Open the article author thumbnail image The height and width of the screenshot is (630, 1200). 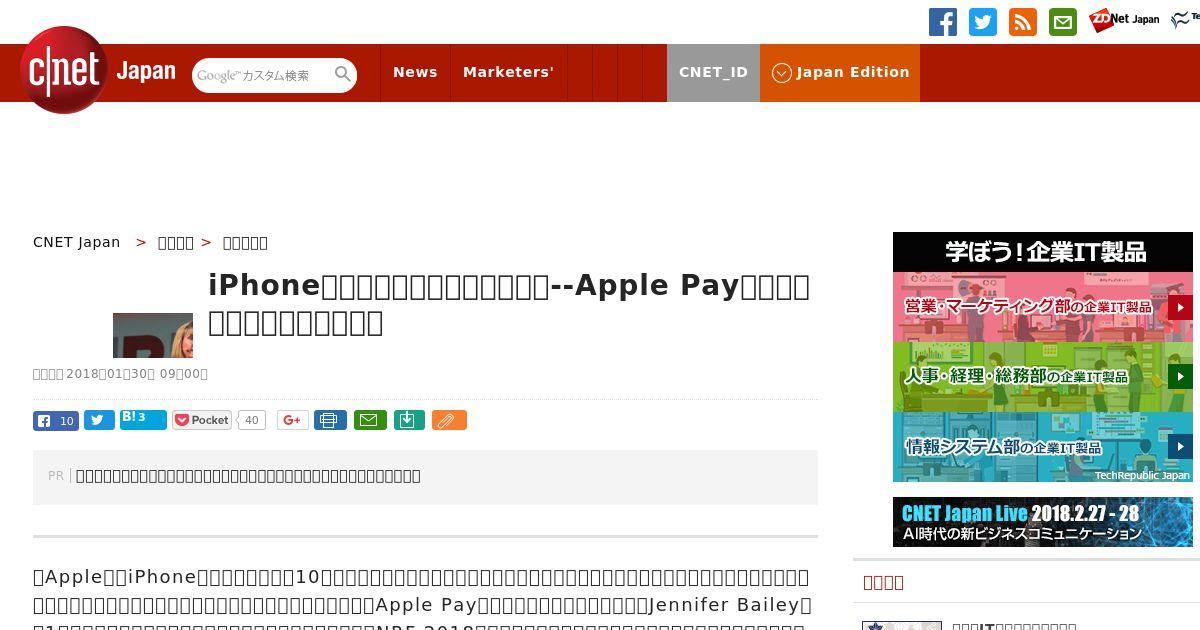(x=153, y=335)
